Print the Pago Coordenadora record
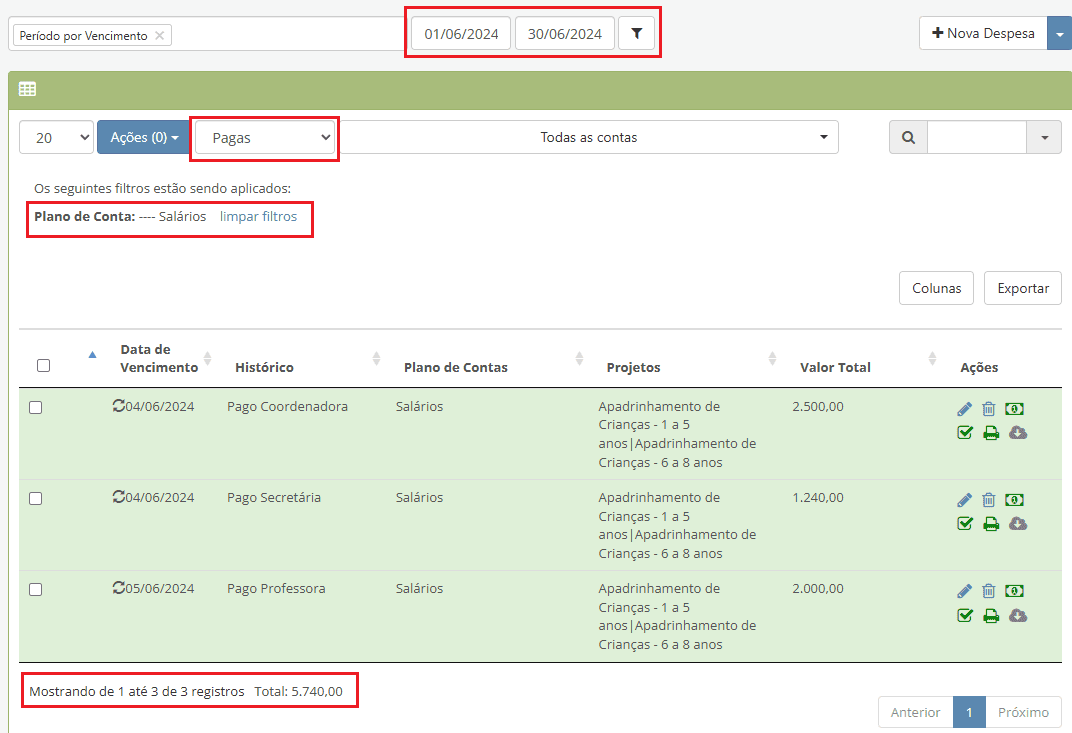This screenshot has width=1072, height=733. (991, 433)
